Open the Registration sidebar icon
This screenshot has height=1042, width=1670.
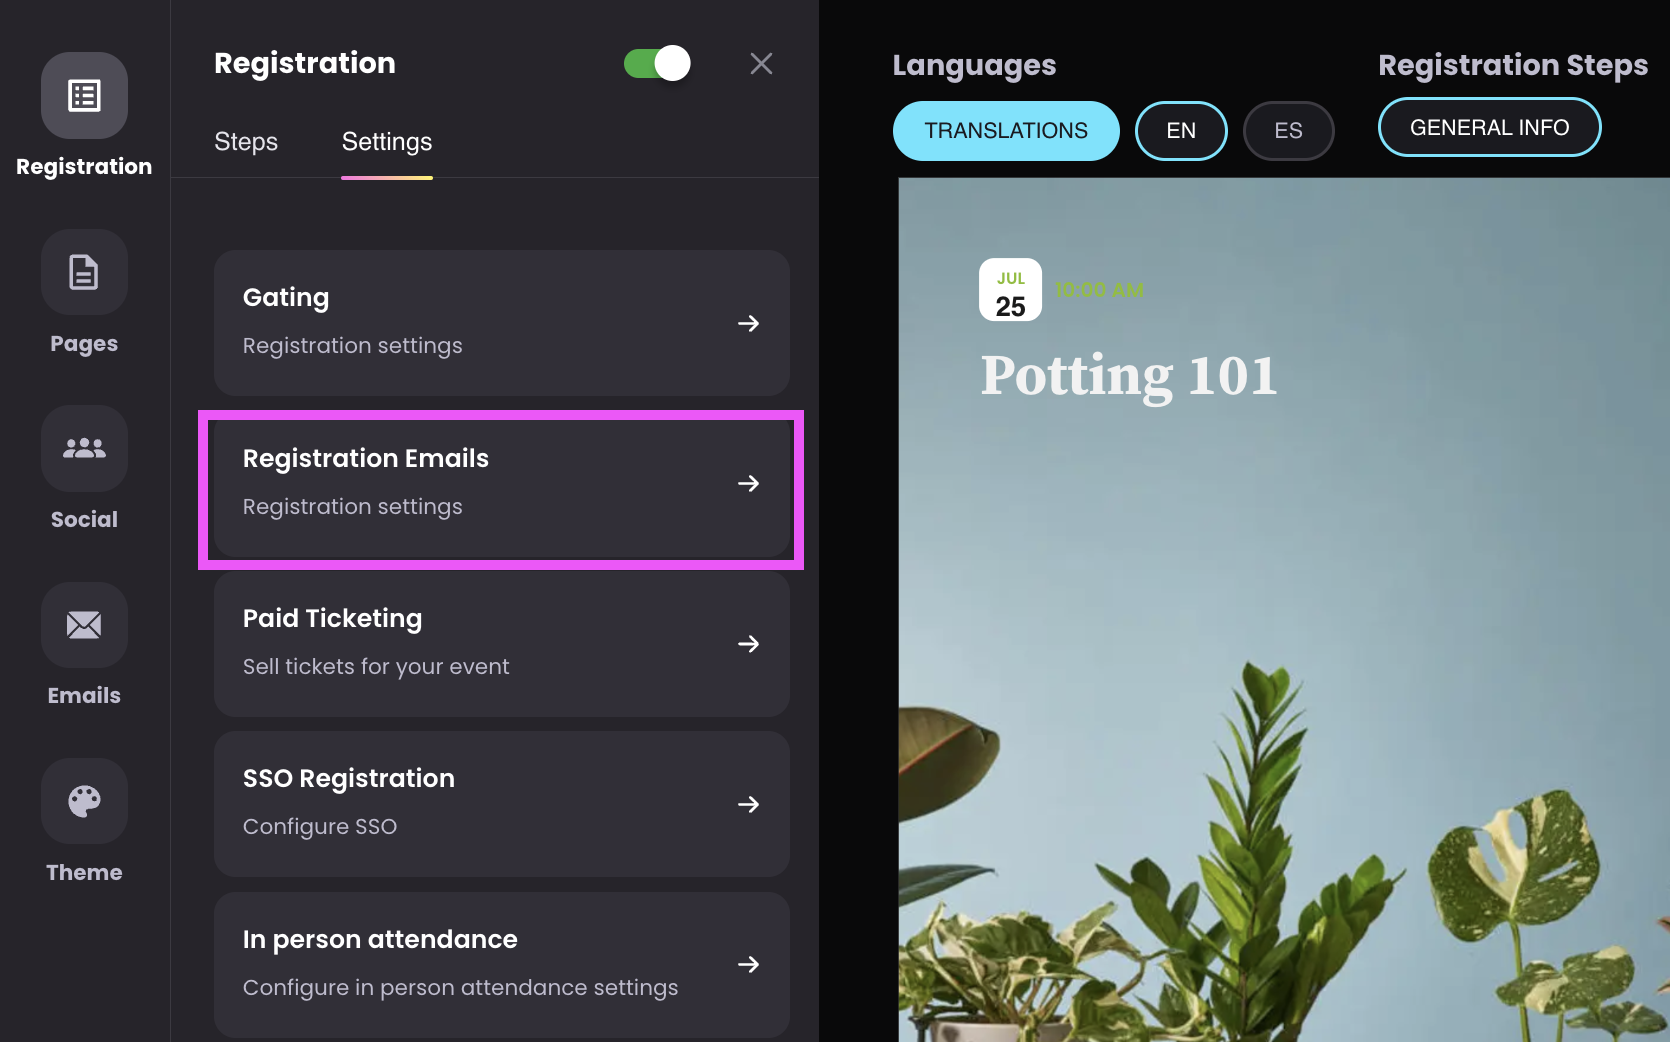pyautogui.click(x=84, y=96)
